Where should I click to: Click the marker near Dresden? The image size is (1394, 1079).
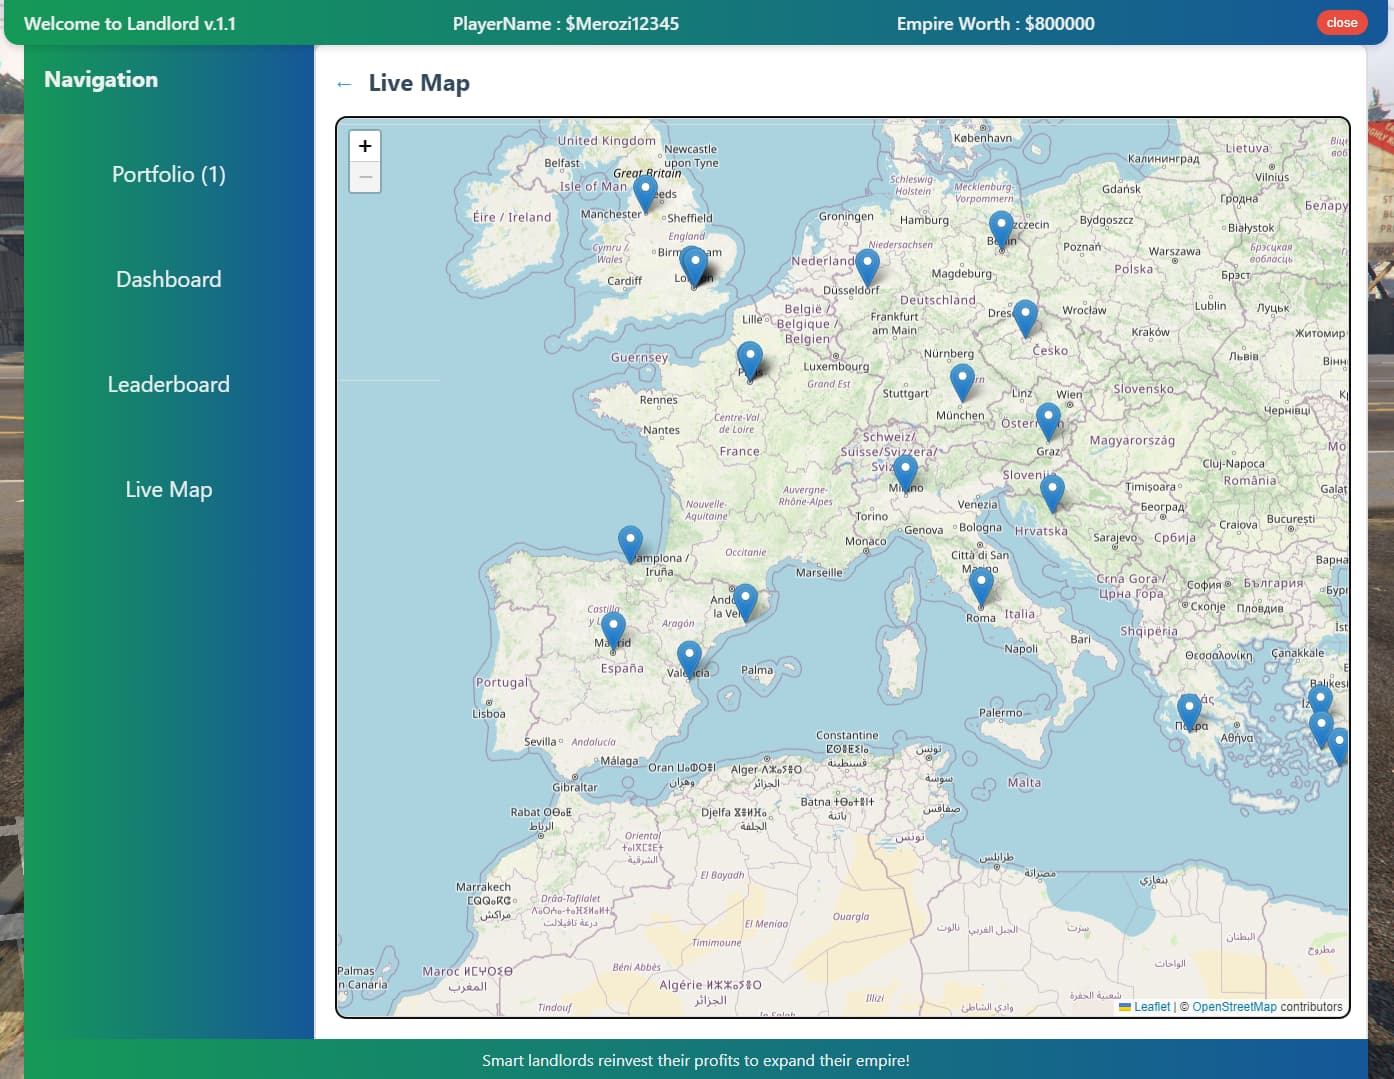click(x=1025, y=318)
